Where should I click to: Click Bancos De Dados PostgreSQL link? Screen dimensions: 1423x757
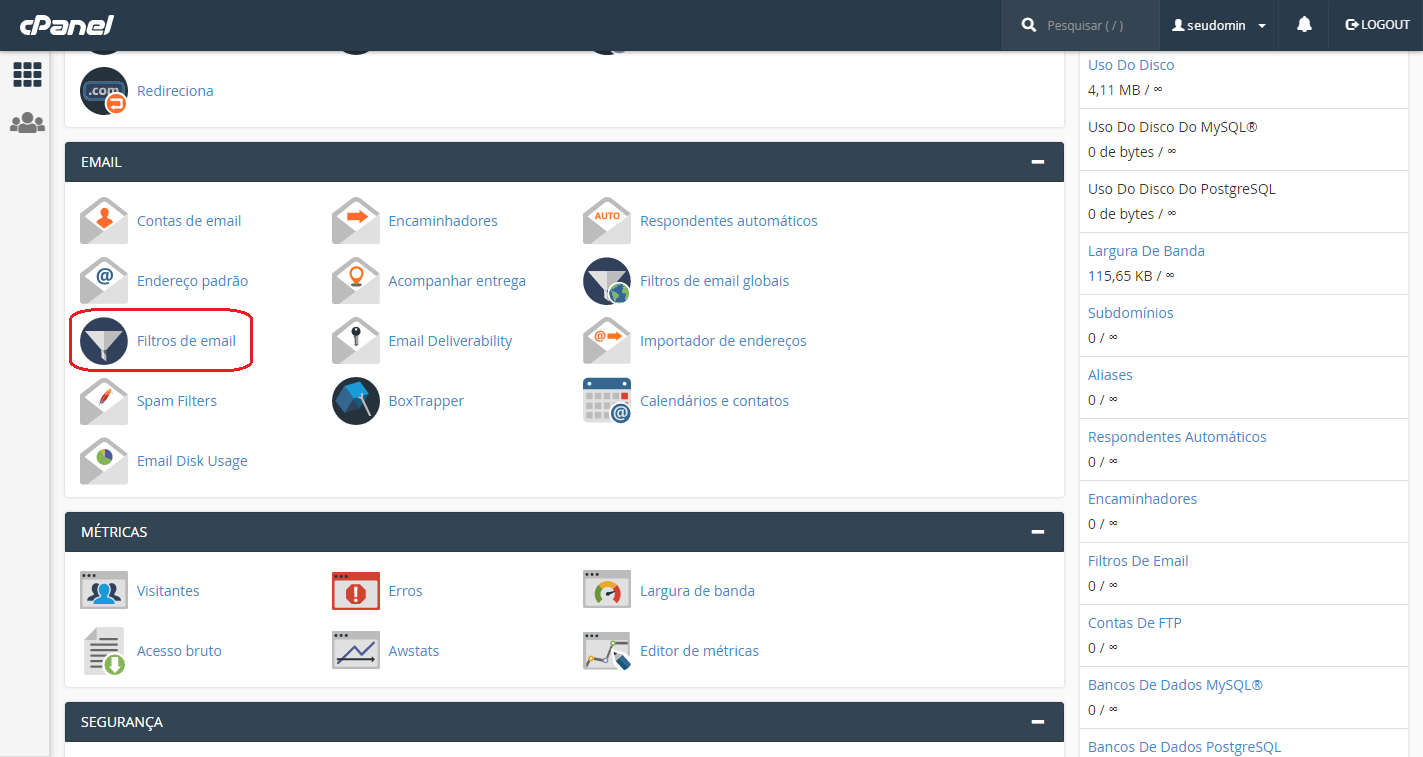click(1184, 747)
